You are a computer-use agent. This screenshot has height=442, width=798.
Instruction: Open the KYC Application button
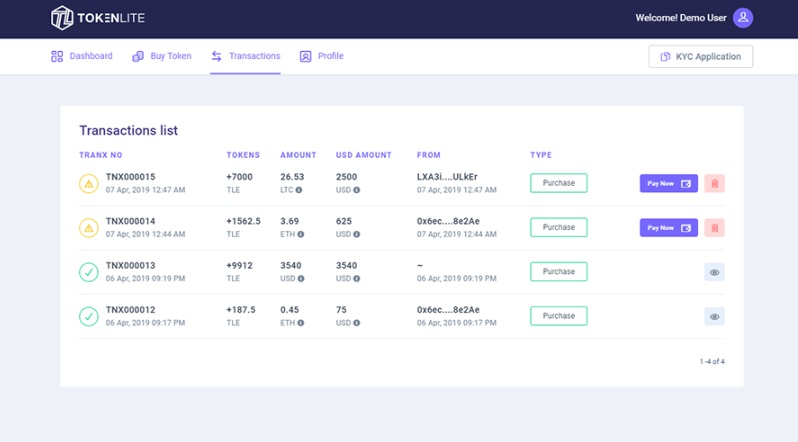tap(700, 57)
